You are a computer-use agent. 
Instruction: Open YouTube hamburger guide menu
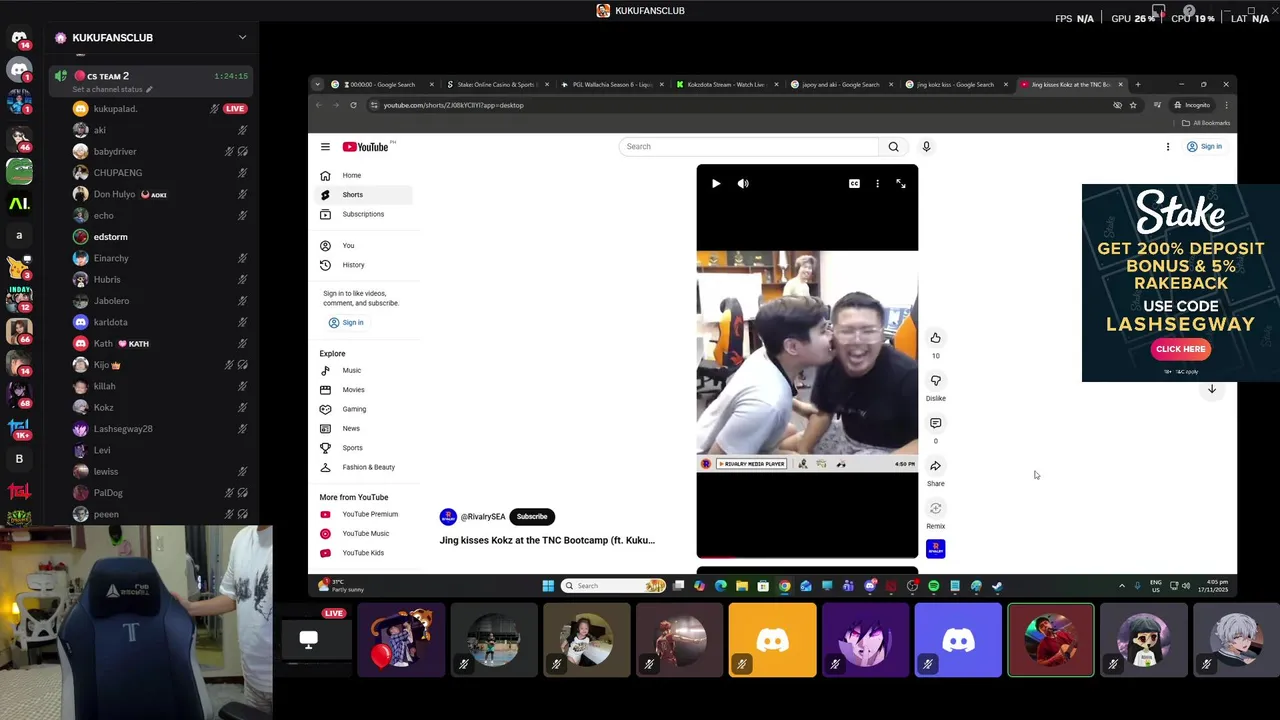click(325, 147)
